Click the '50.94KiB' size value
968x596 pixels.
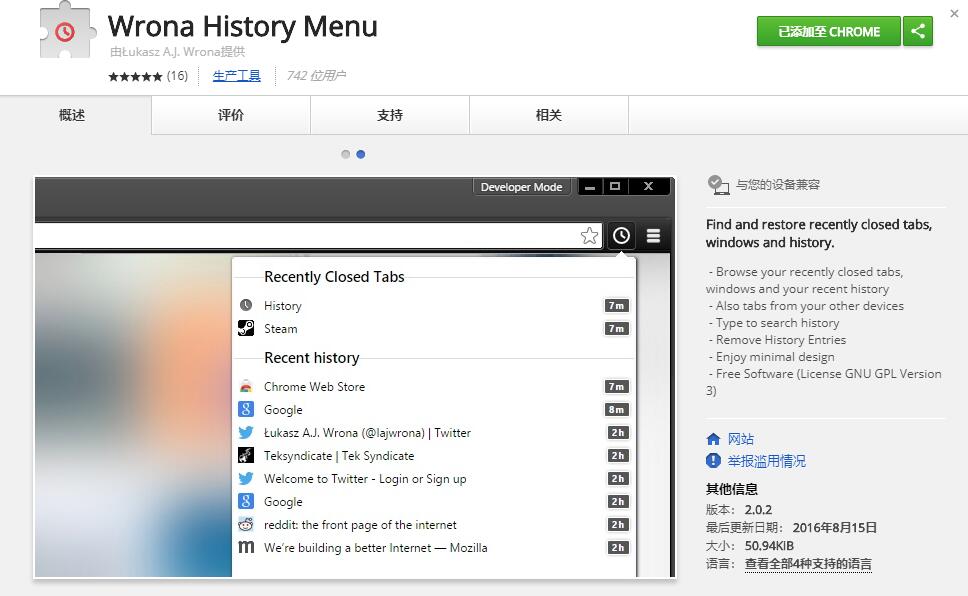click(769, 545)
